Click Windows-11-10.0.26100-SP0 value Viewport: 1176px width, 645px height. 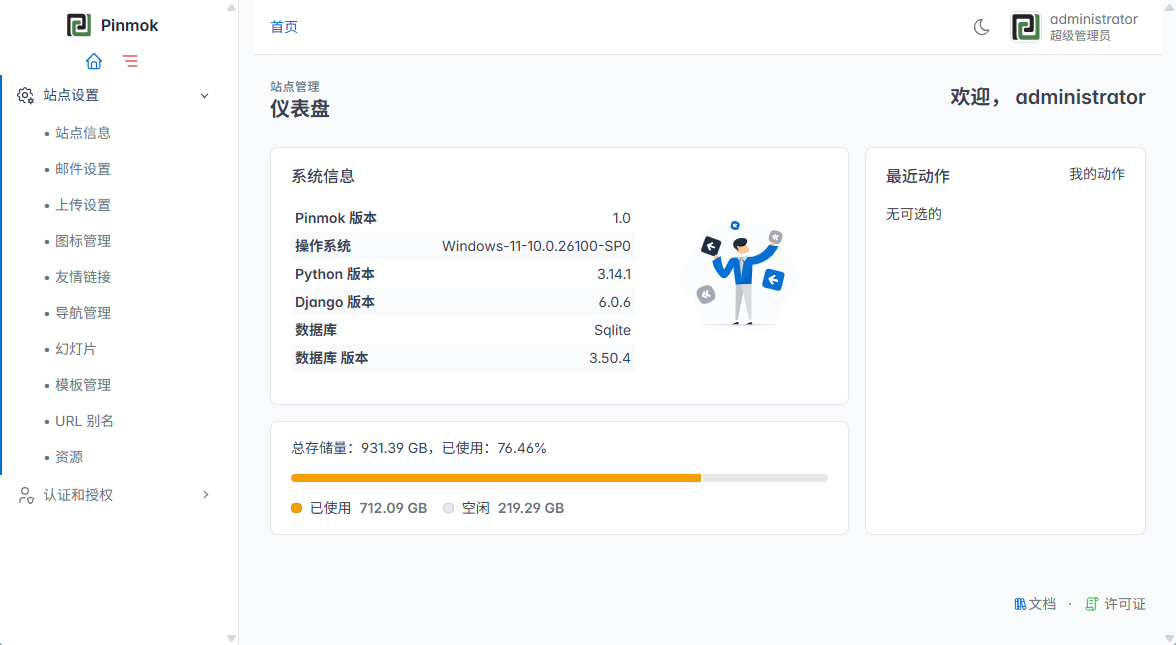click(536, 246)
